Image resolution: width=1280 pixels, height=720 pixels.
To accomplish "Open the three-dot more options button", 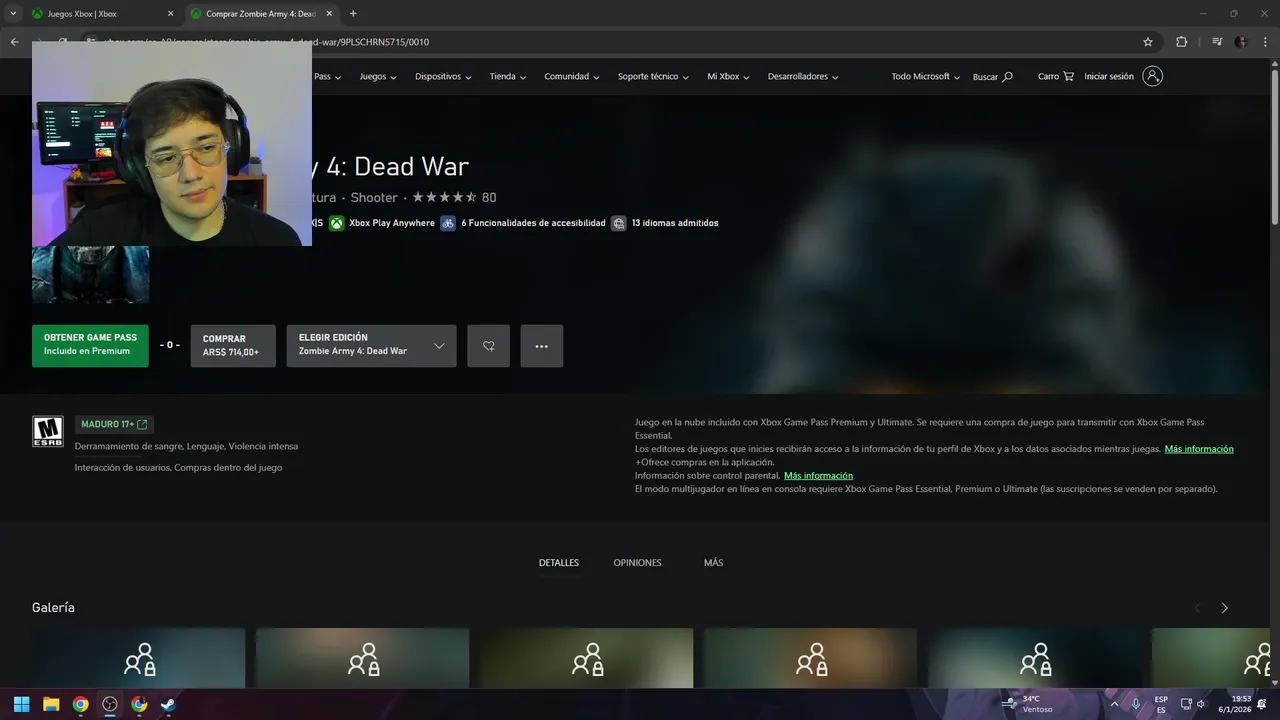I will (542, 346).
